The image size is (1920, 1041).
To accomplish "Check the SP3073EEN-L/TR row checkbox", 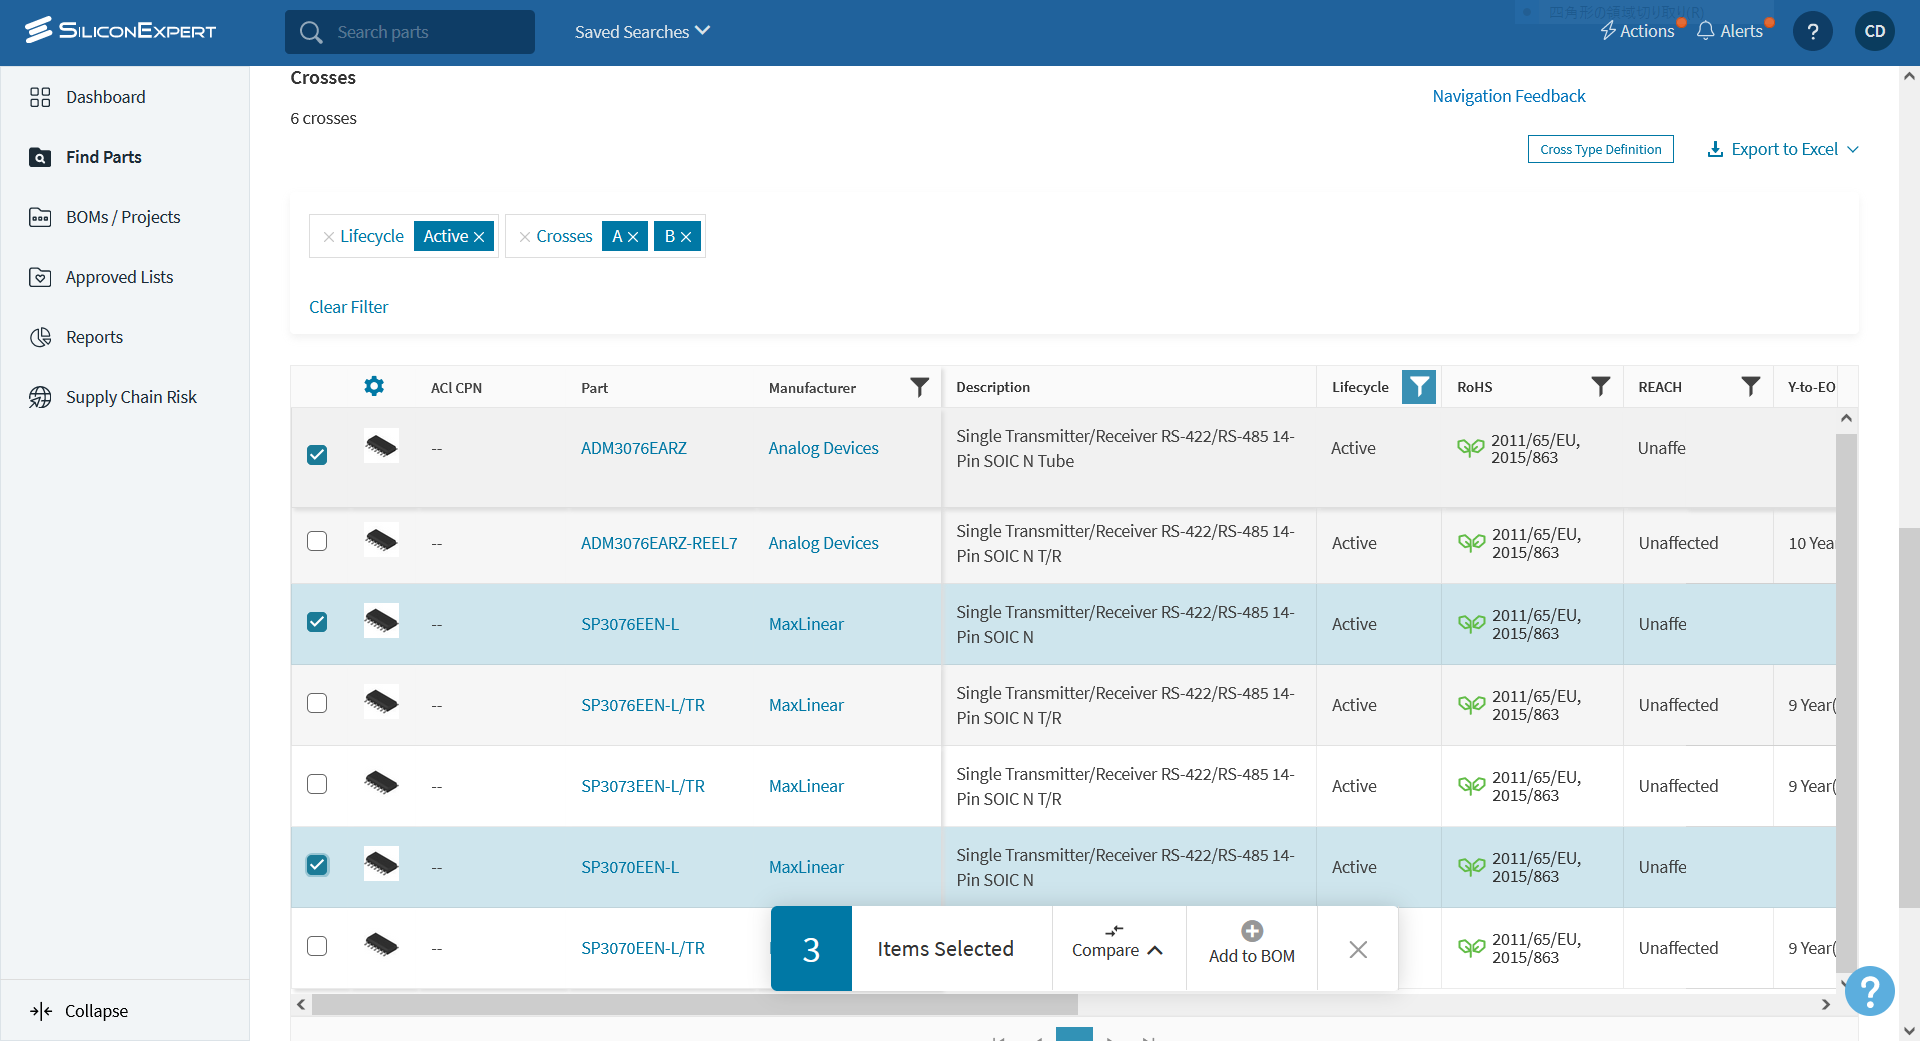I will click(x=317, y=784).
